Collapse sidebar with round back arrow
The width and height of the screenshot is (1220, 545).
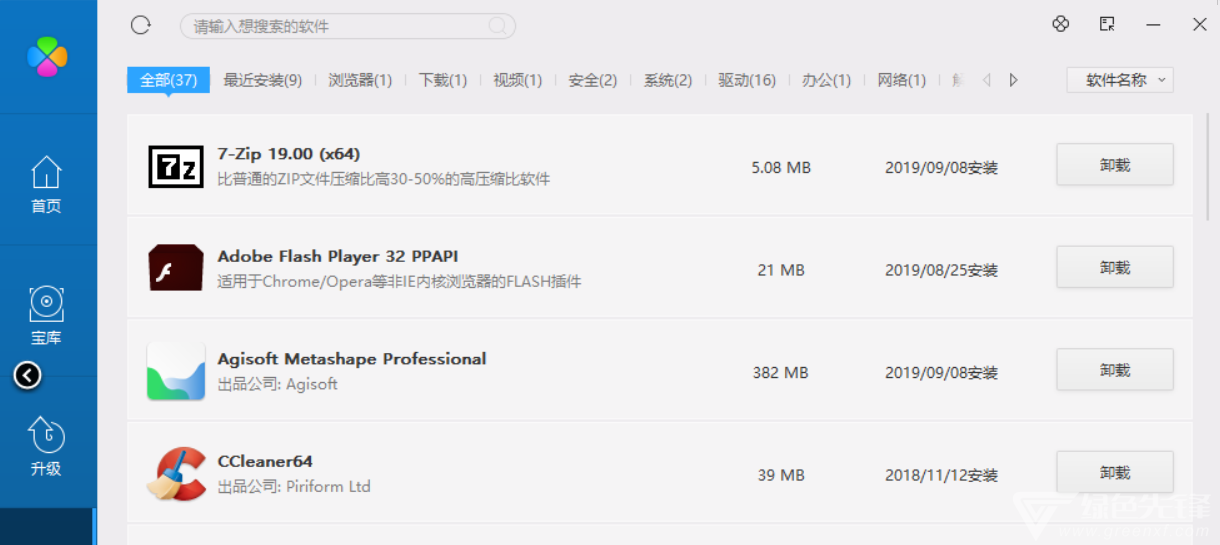click(x=28, y=375)
